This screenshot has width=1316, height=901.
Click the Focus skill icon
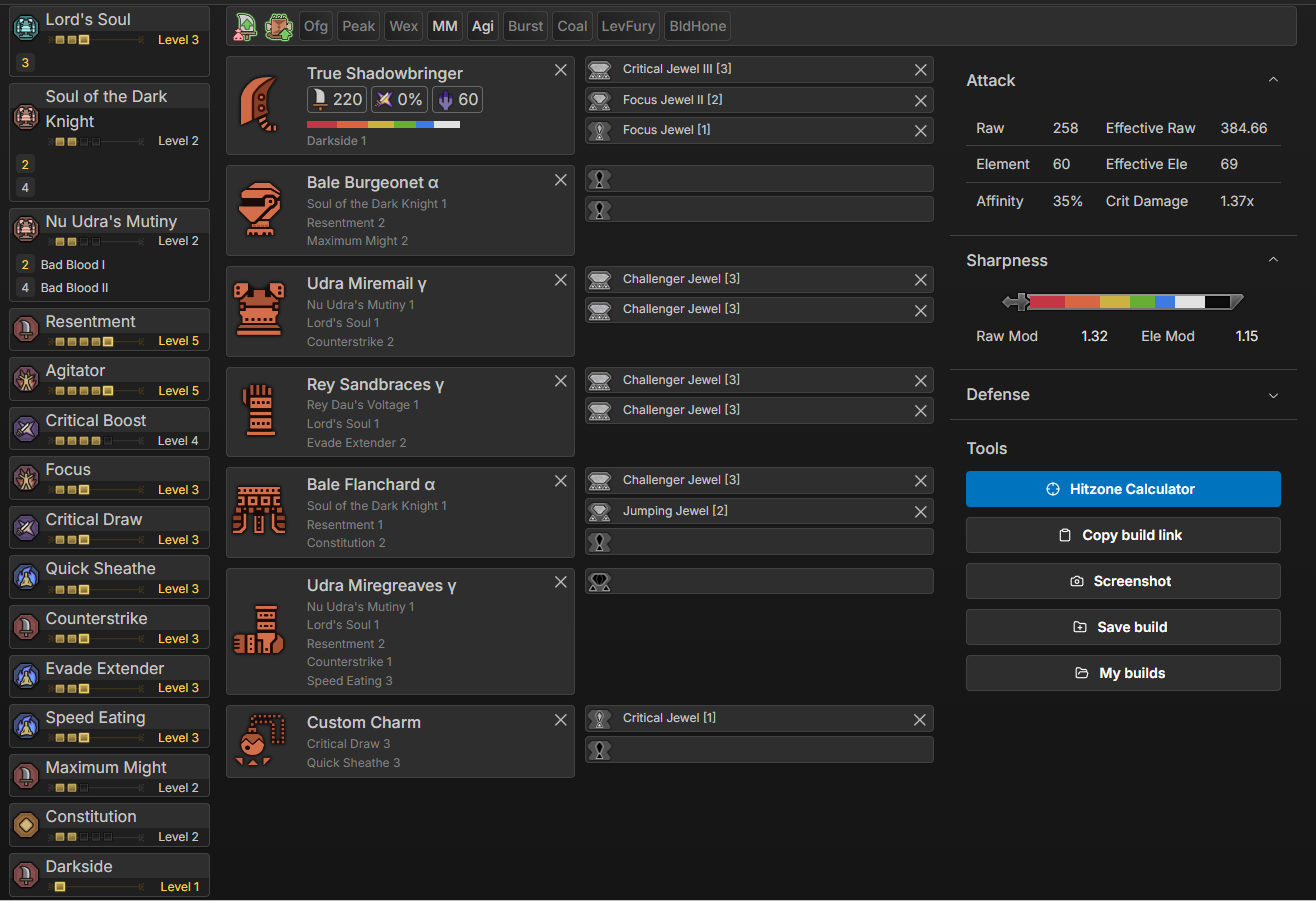[x=26, y=478]
